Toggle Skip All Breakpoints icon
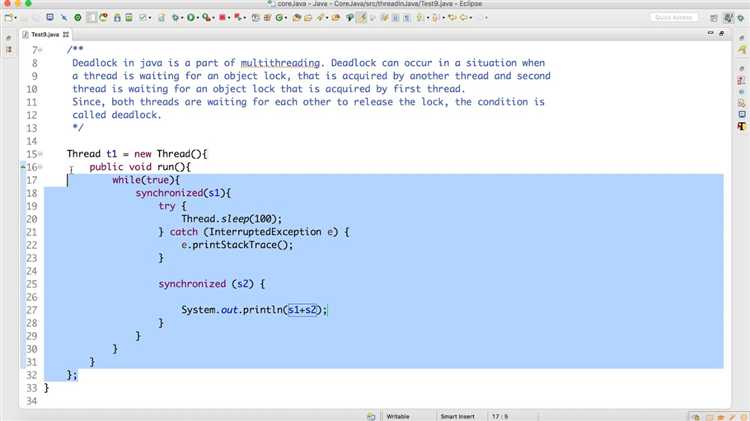 click(64, 18)
